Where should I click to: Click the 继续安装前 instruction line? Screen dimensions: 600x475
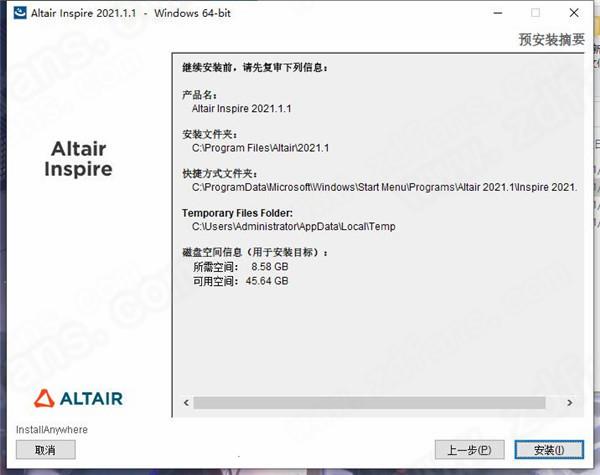(x=255, y=68)
